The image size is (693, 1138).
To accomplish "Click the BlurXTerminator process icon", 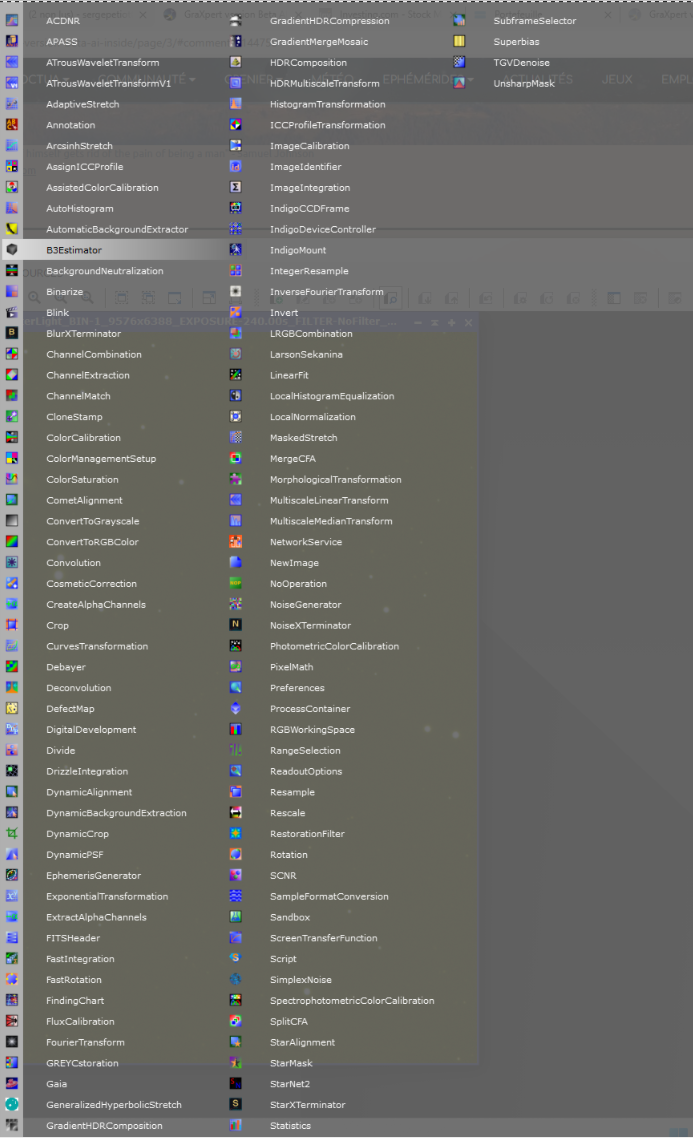I will click(x=12, y=333).
